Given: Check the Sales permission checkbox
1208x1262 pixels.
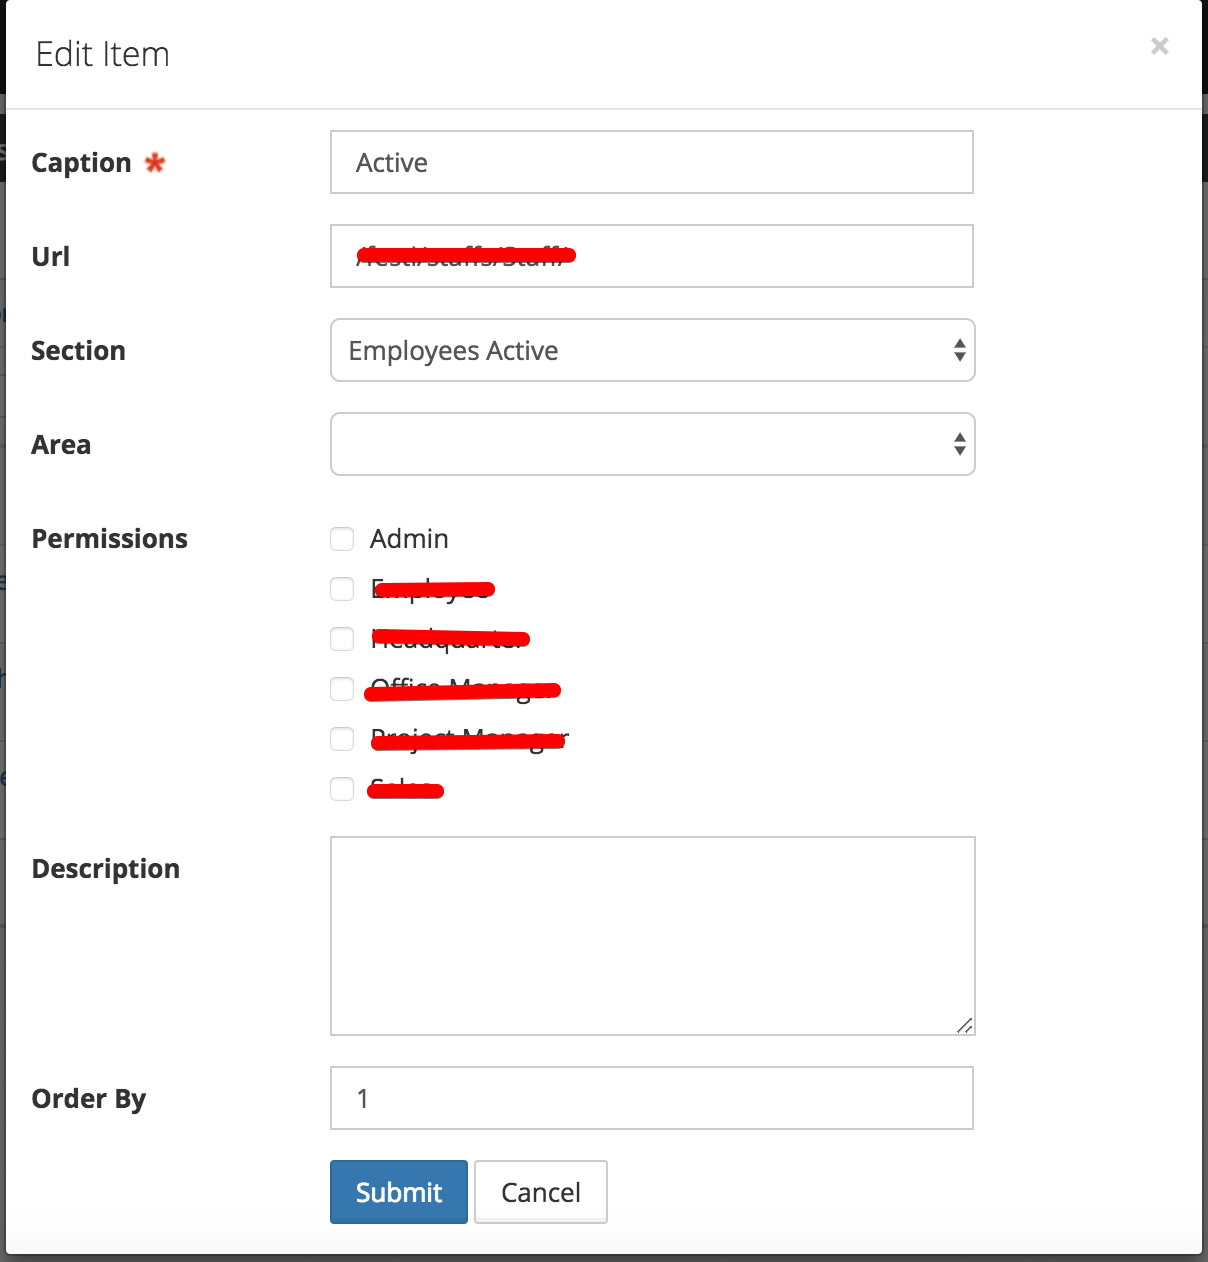Looking at the screenshot, I should [x=342, y=789].
